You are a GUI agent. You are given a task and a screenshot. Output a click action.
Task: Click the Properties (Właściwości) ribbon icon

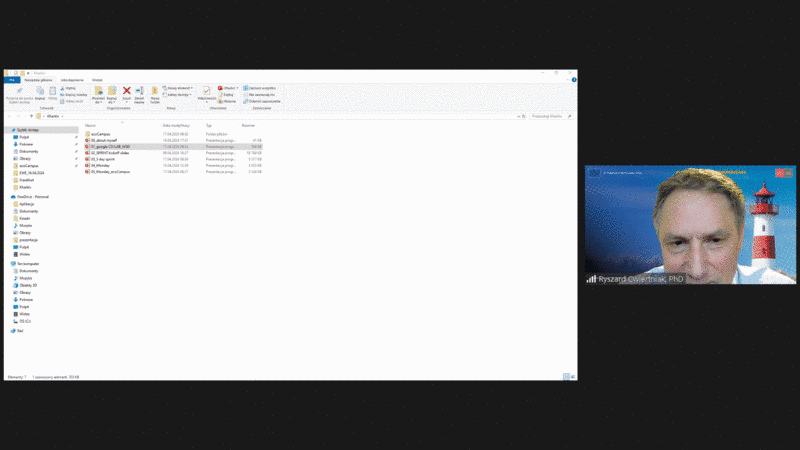[x=206, y=92]
